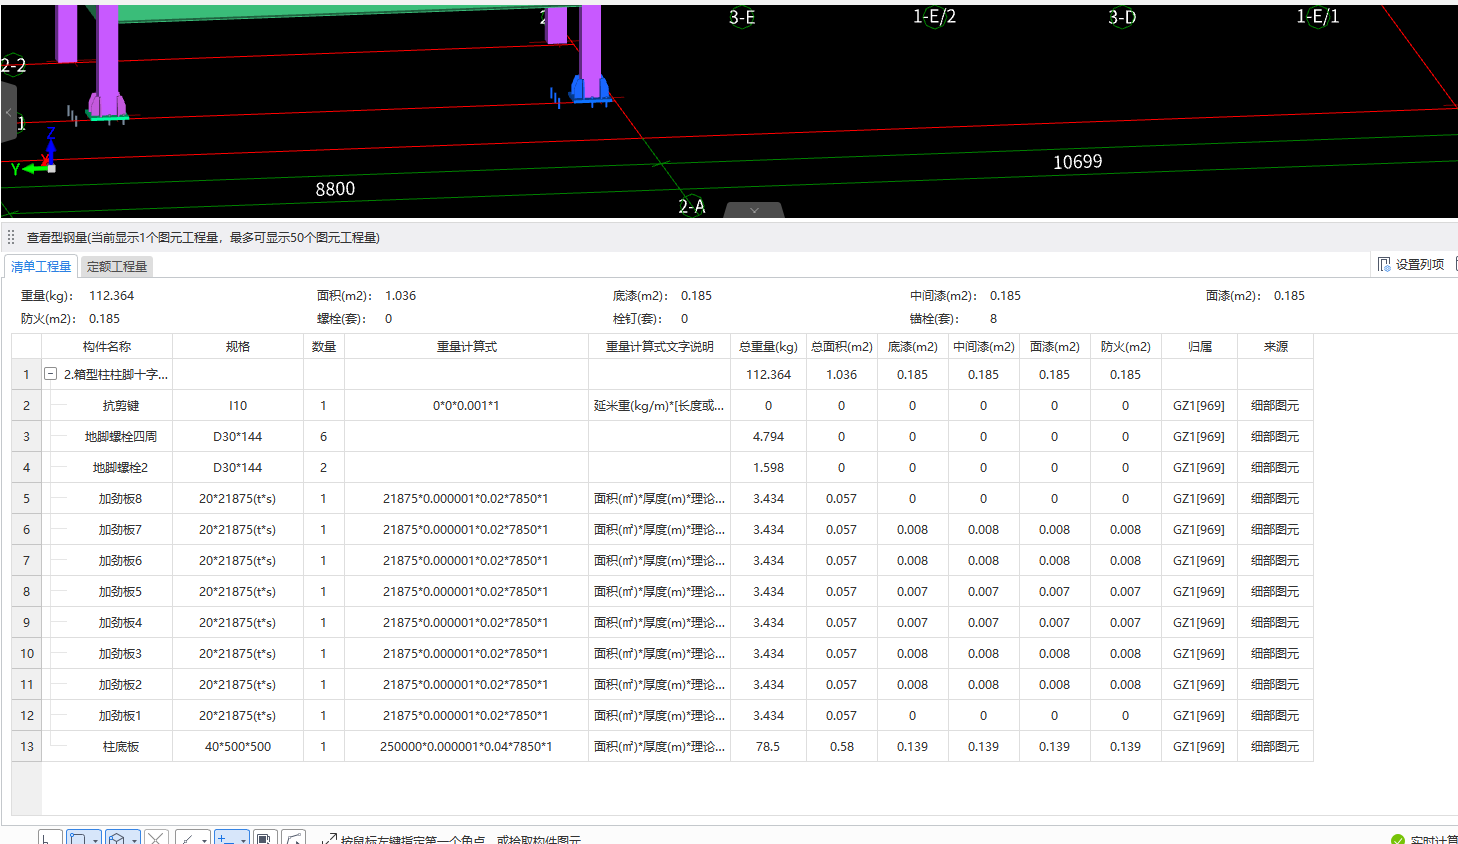Click the polyline curve tool icon
The image size is (1458, 844).
point(293,838)
